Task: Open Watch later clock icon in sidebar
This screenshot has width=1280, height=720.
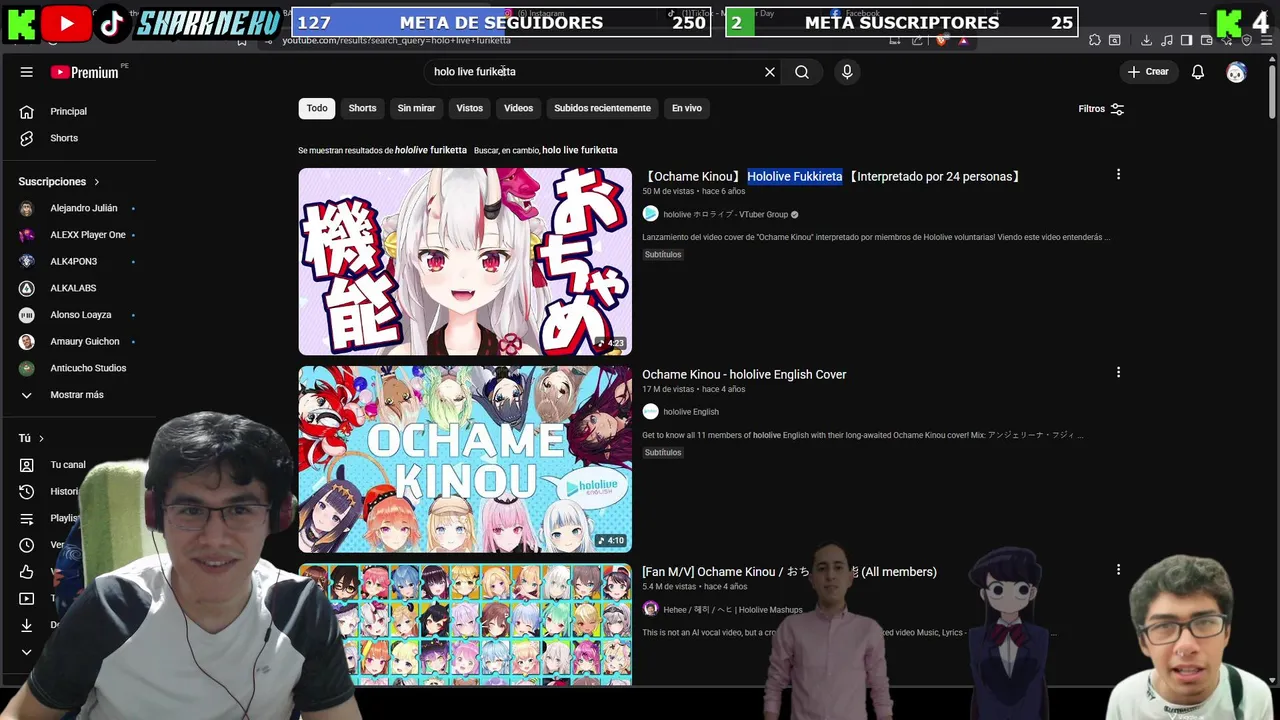Action: point(27,545)
